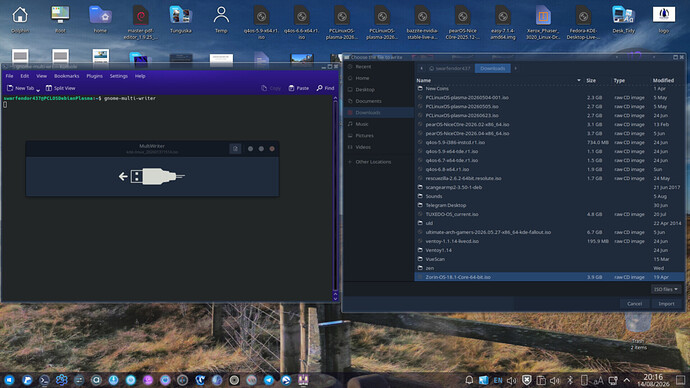Open the Dolphin desktop icon

20,19
